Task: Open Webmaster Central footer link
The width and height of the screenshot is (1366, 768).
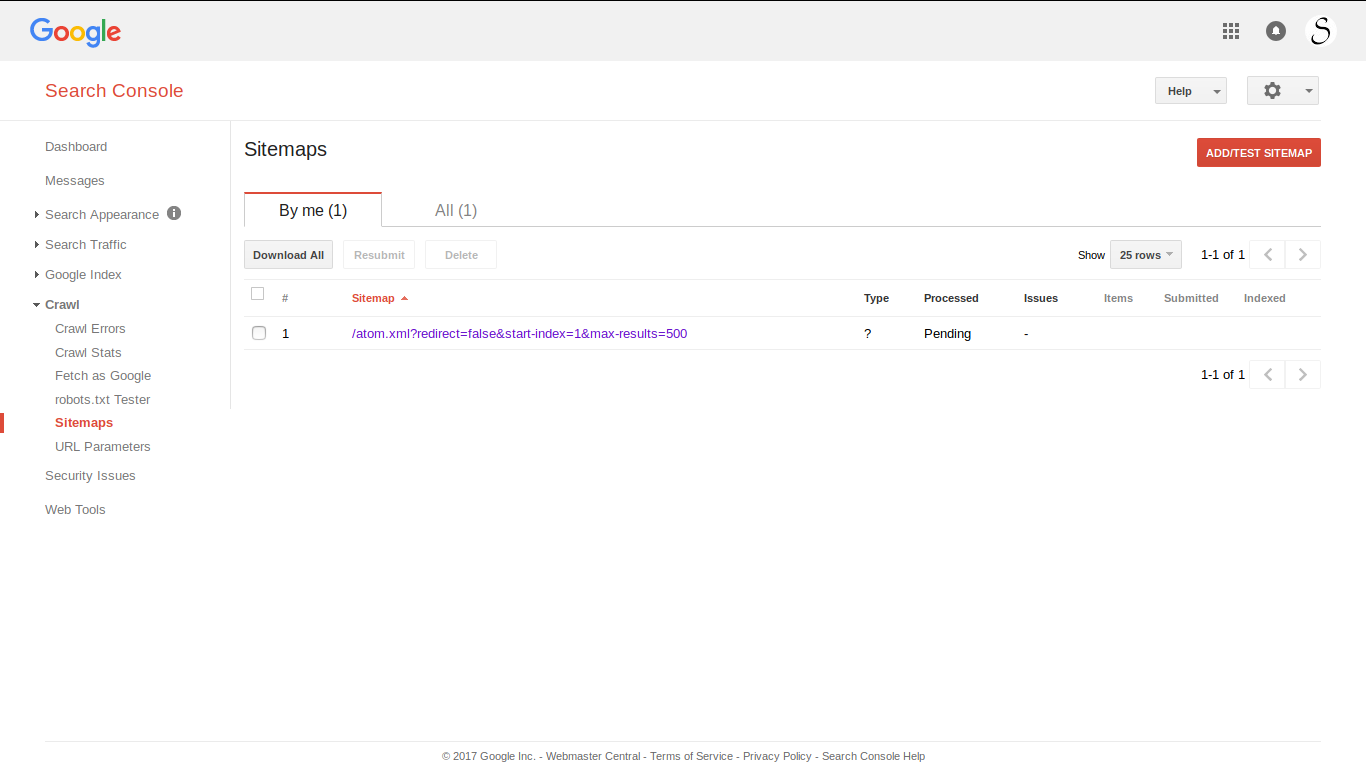Action: (x=593, y=756)
